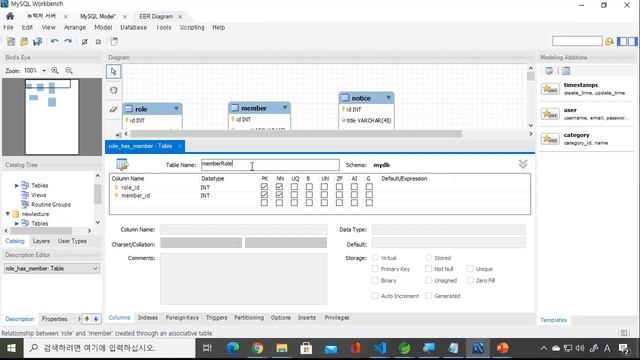Zoom in on Bird's Eye view
The width and height of the screenshot is (640, 360).
point(55,71)
